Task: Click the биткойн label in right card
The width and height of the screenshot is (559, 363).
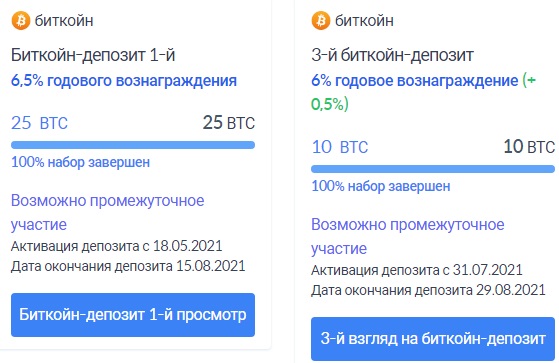Action: click(x=364, y=21)
